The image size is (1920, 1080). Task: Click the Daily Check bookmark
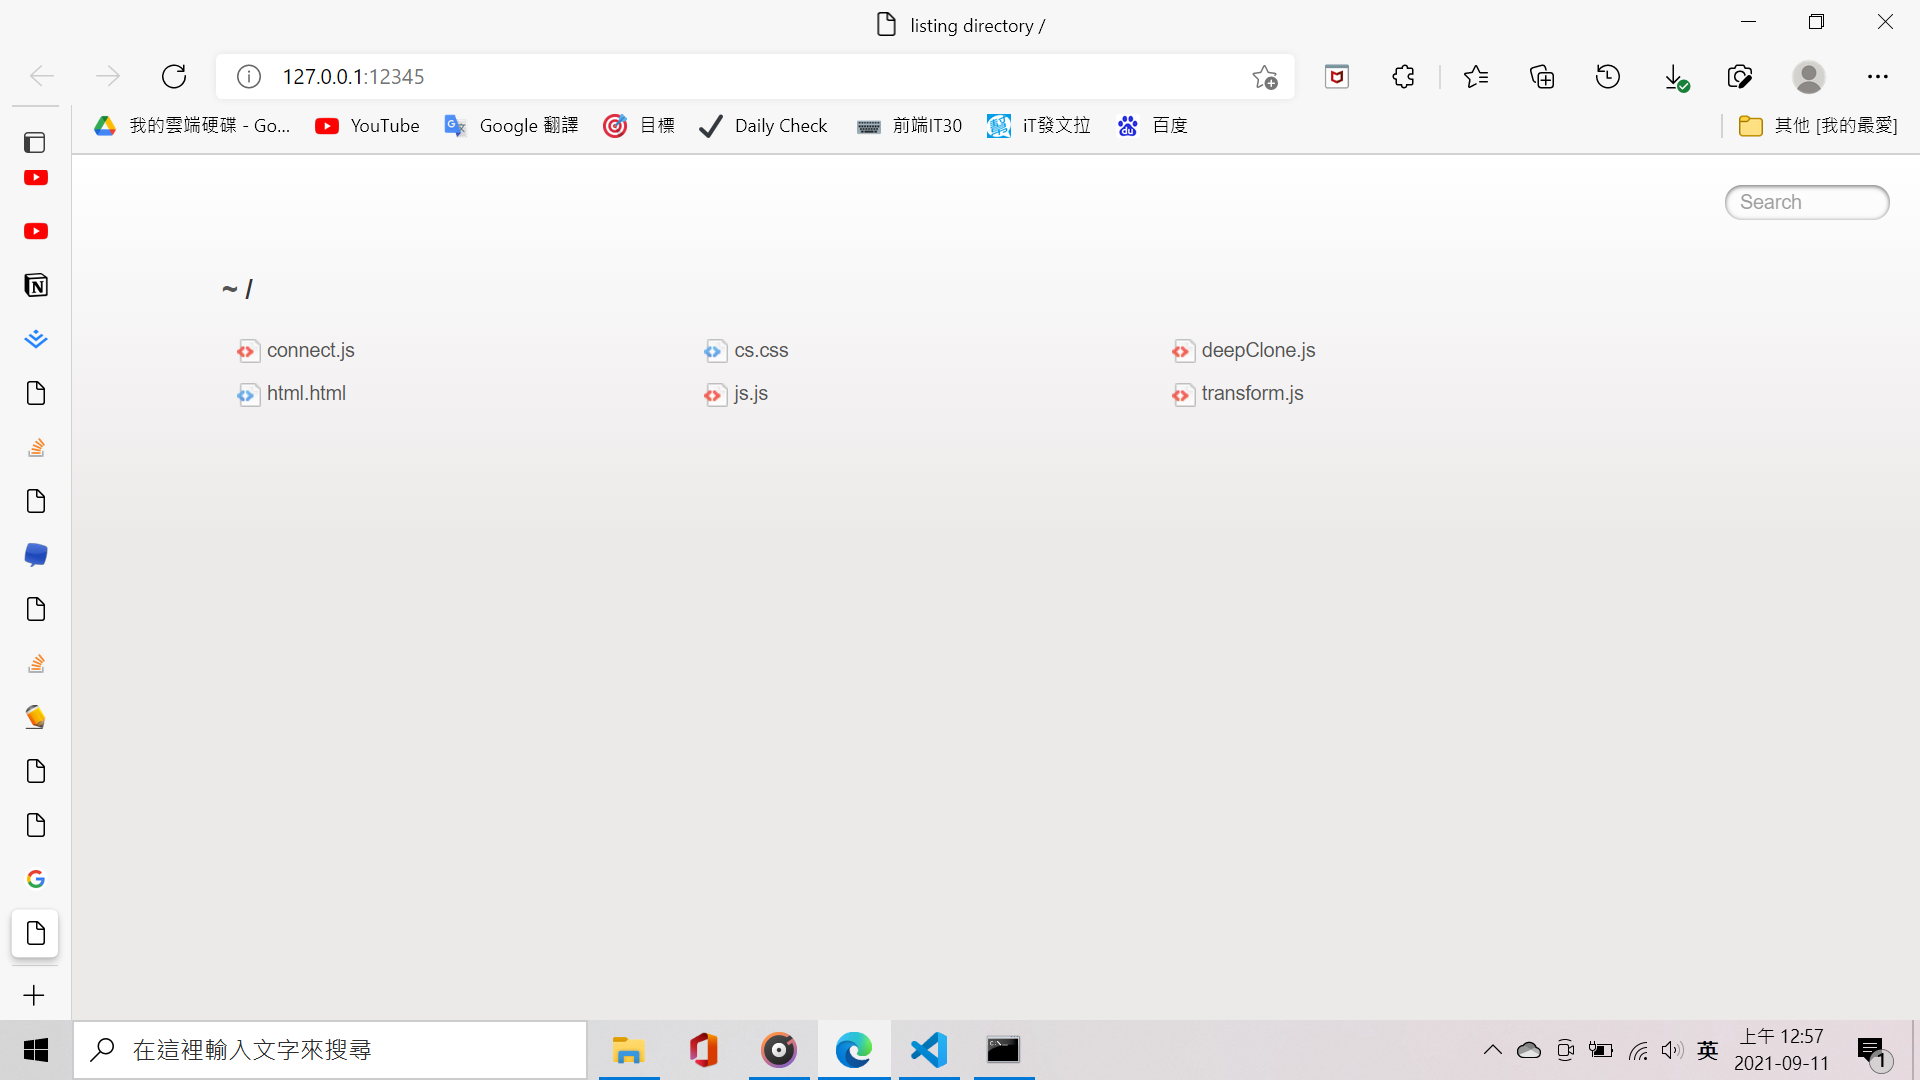[x=764, y=125]
